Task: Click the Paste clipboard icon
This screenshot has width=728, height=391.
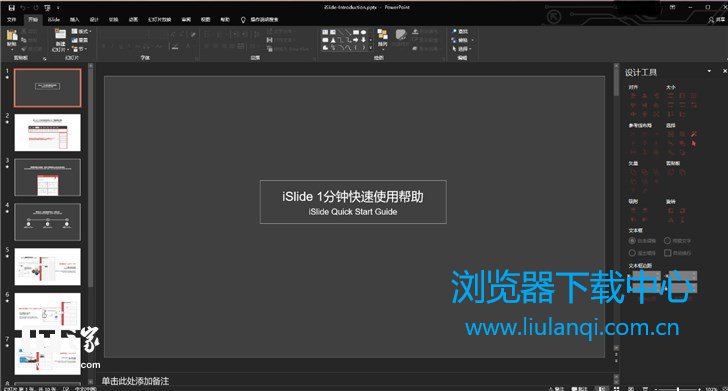Action: [12, 35]
